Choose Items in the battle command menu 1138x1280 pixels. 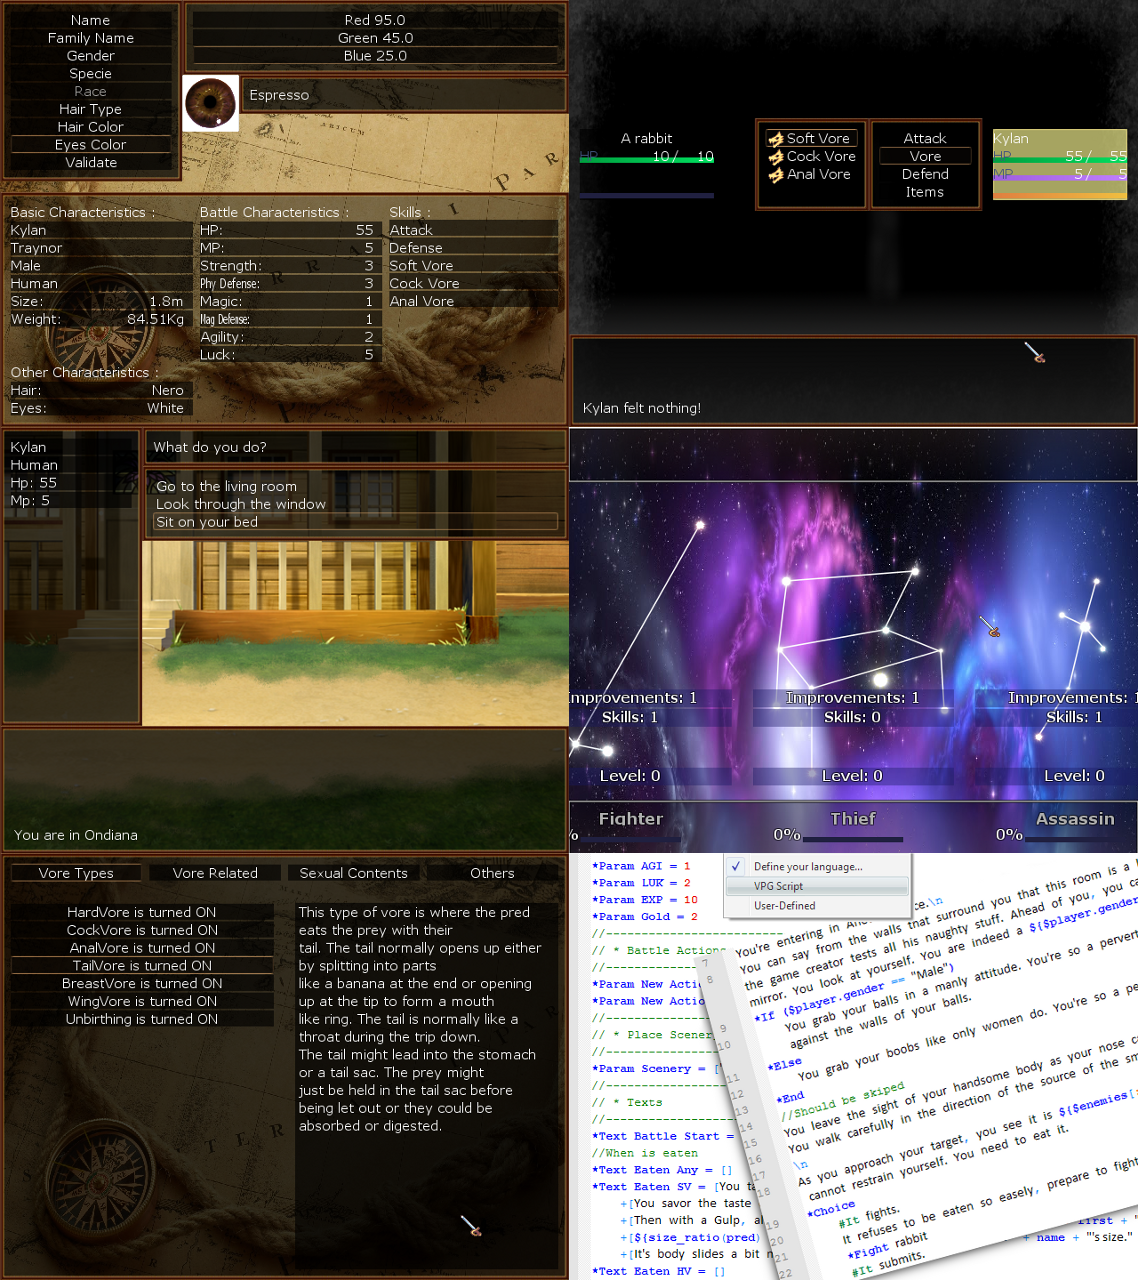coord(925,192)
